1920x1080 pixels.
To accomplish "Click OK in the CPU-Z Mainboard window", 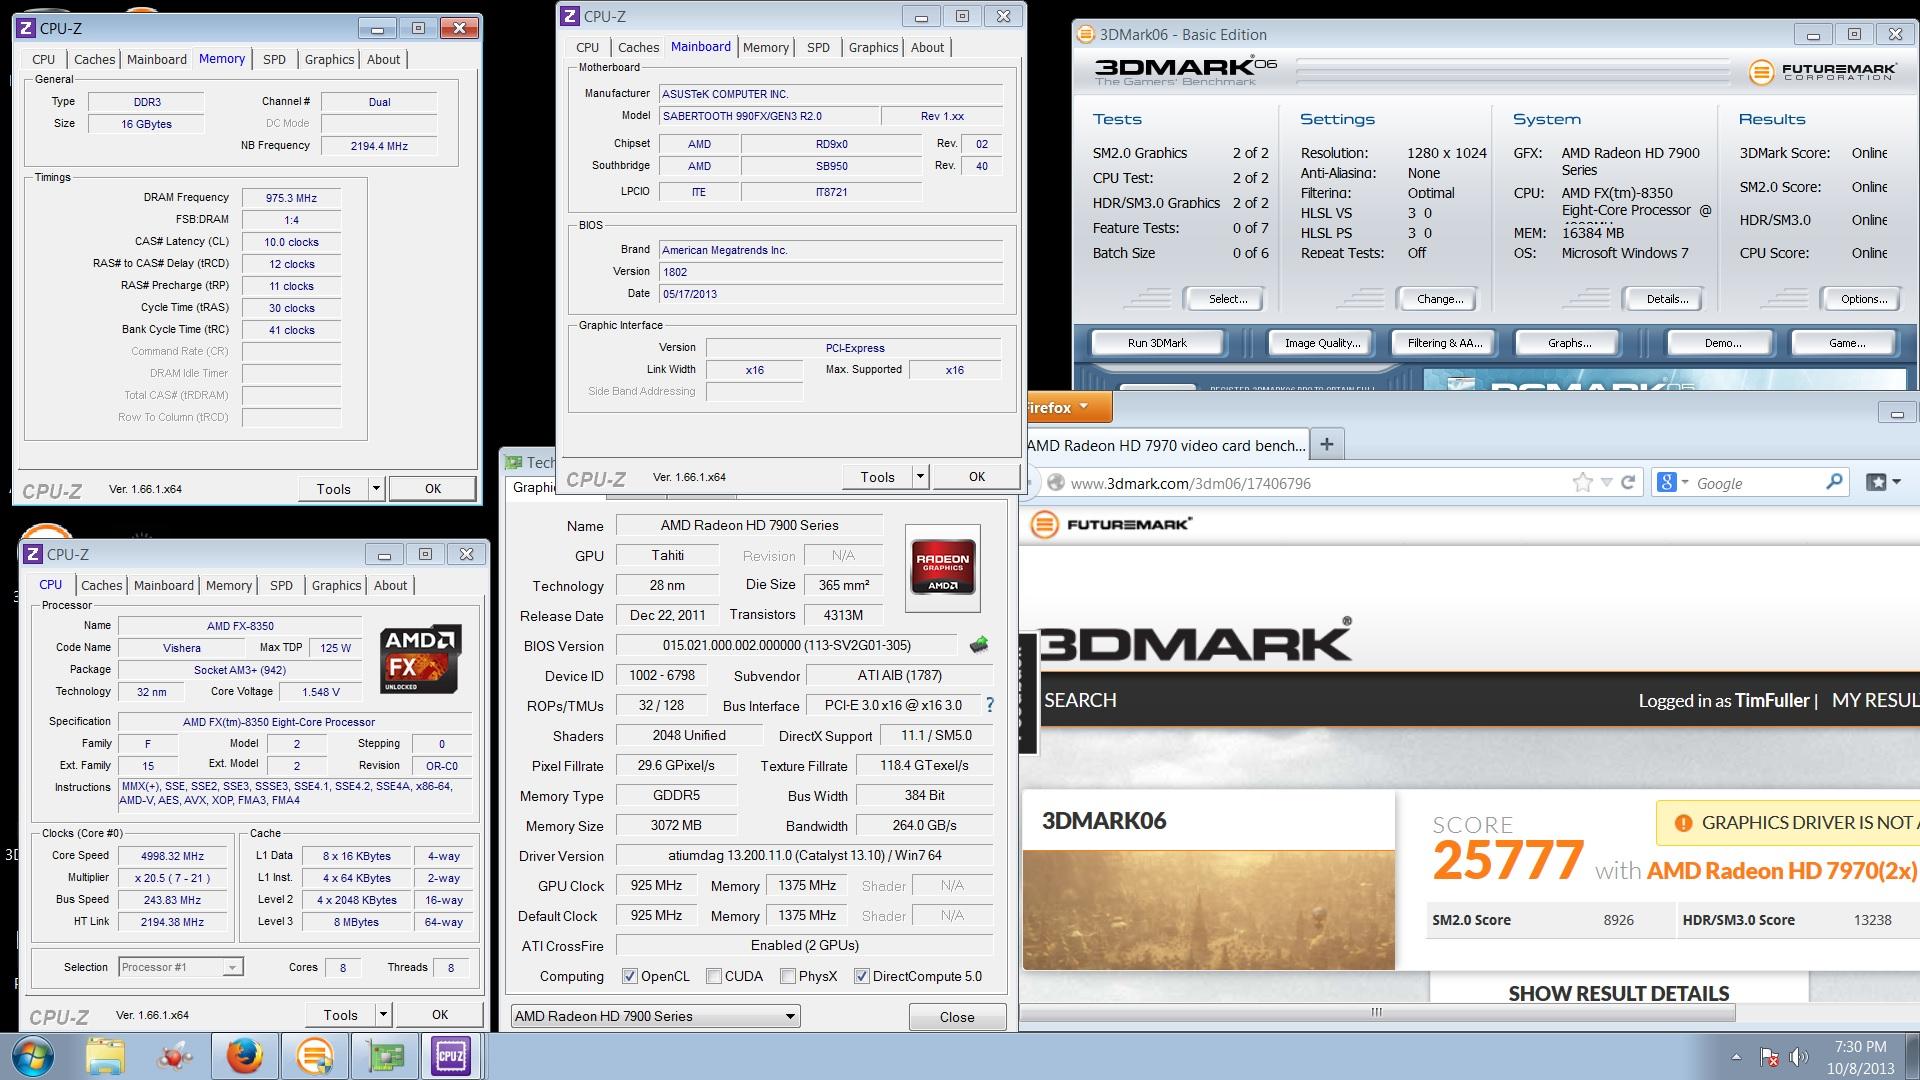I will [x=977, y=477].
